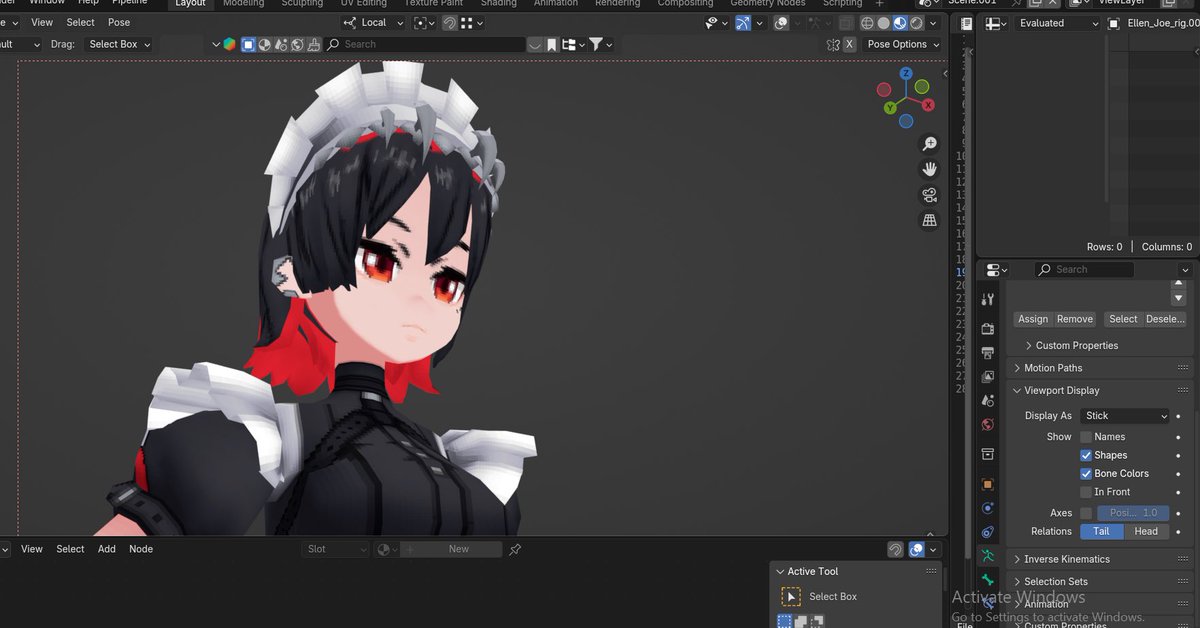Click the red X axis gizmo circle

click(x=928, y=104)
